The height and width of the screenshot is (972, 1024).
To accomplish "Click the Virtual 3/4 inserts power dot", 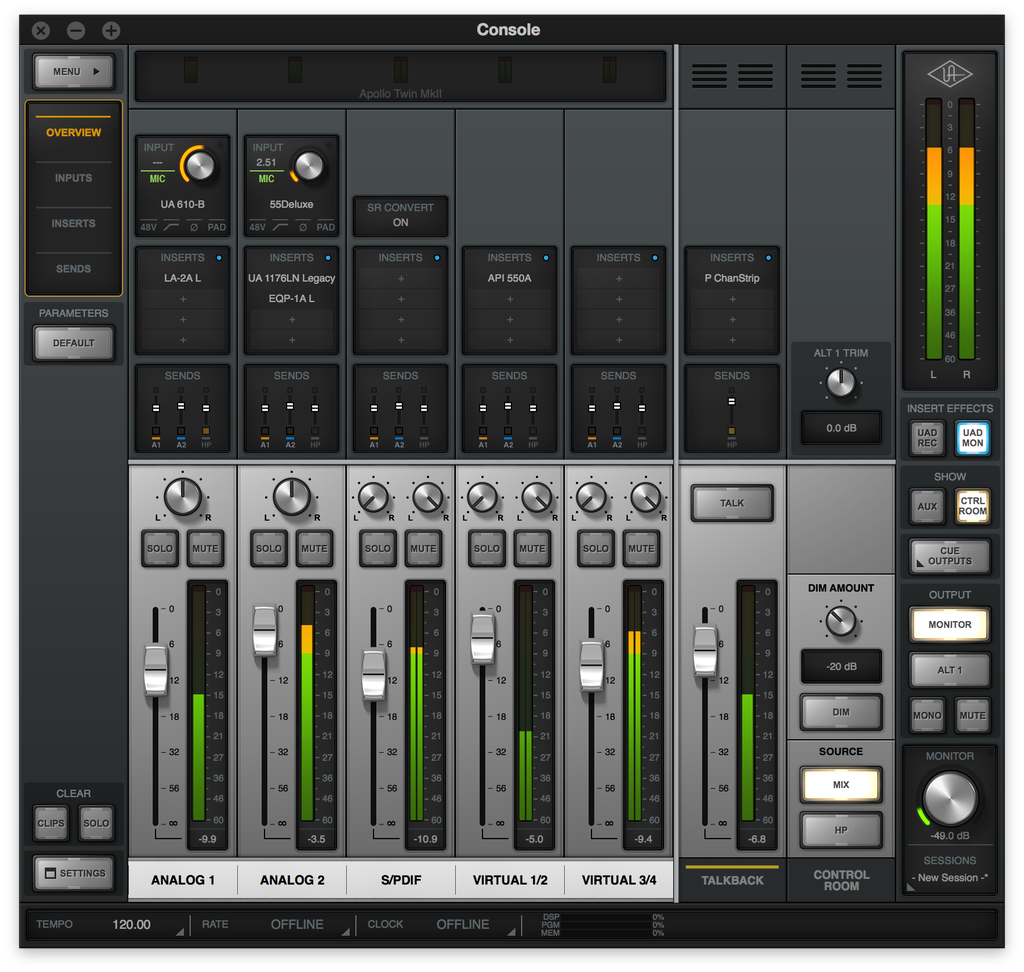I will click(654, 258).
